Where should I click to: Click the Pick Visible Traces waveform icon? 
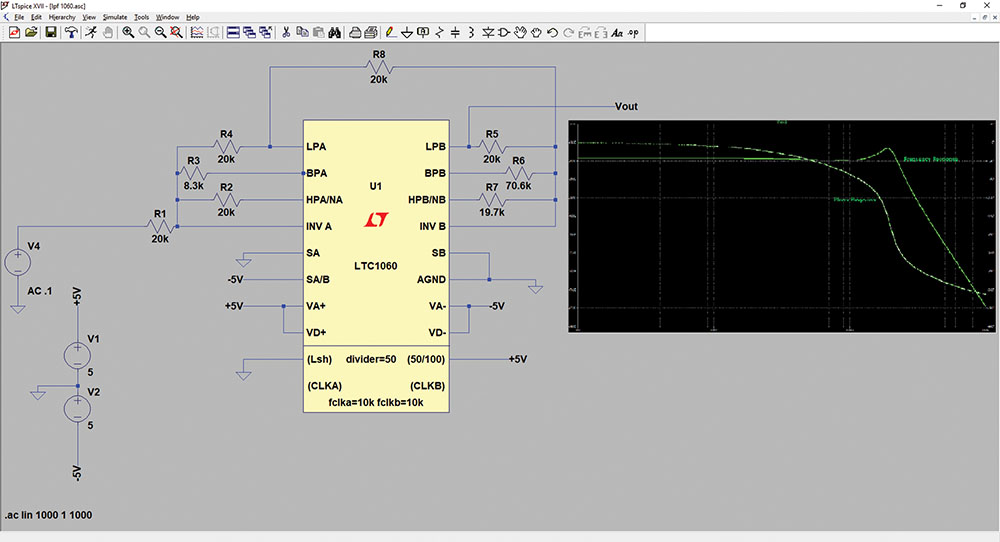pos(197,33)
